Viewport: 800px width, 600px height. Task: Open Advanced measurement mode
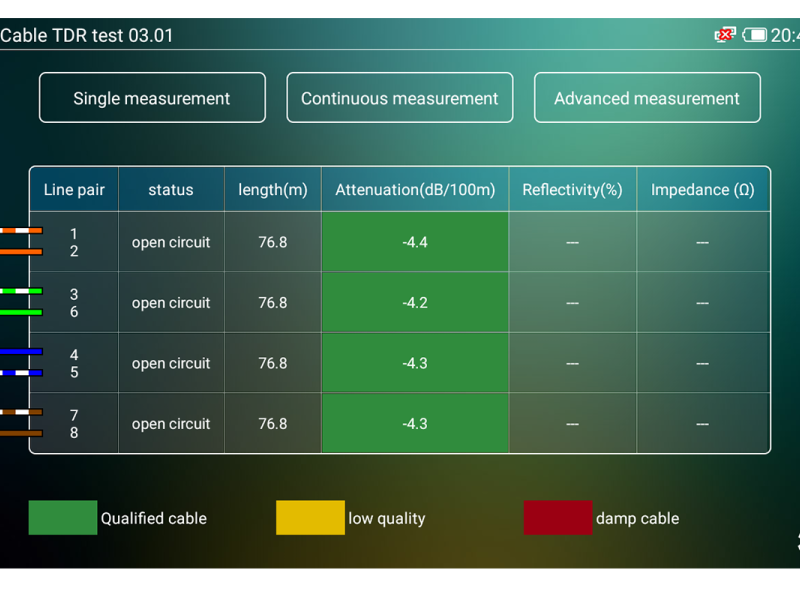[x=647, y=98]
